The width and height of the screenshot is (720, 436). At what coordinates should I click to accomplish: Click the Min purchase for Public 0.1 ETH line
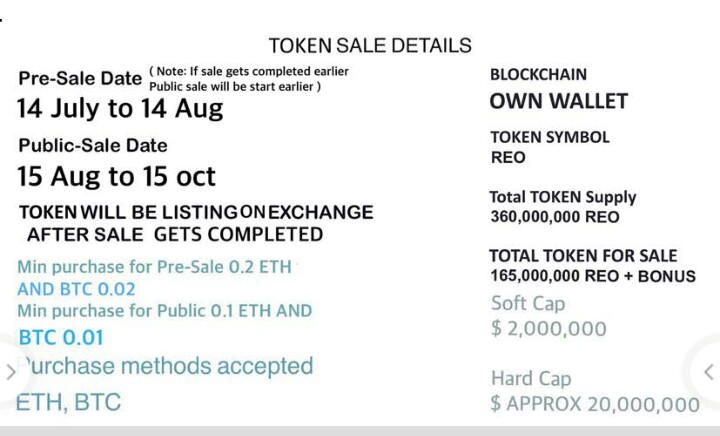point(164,311)
